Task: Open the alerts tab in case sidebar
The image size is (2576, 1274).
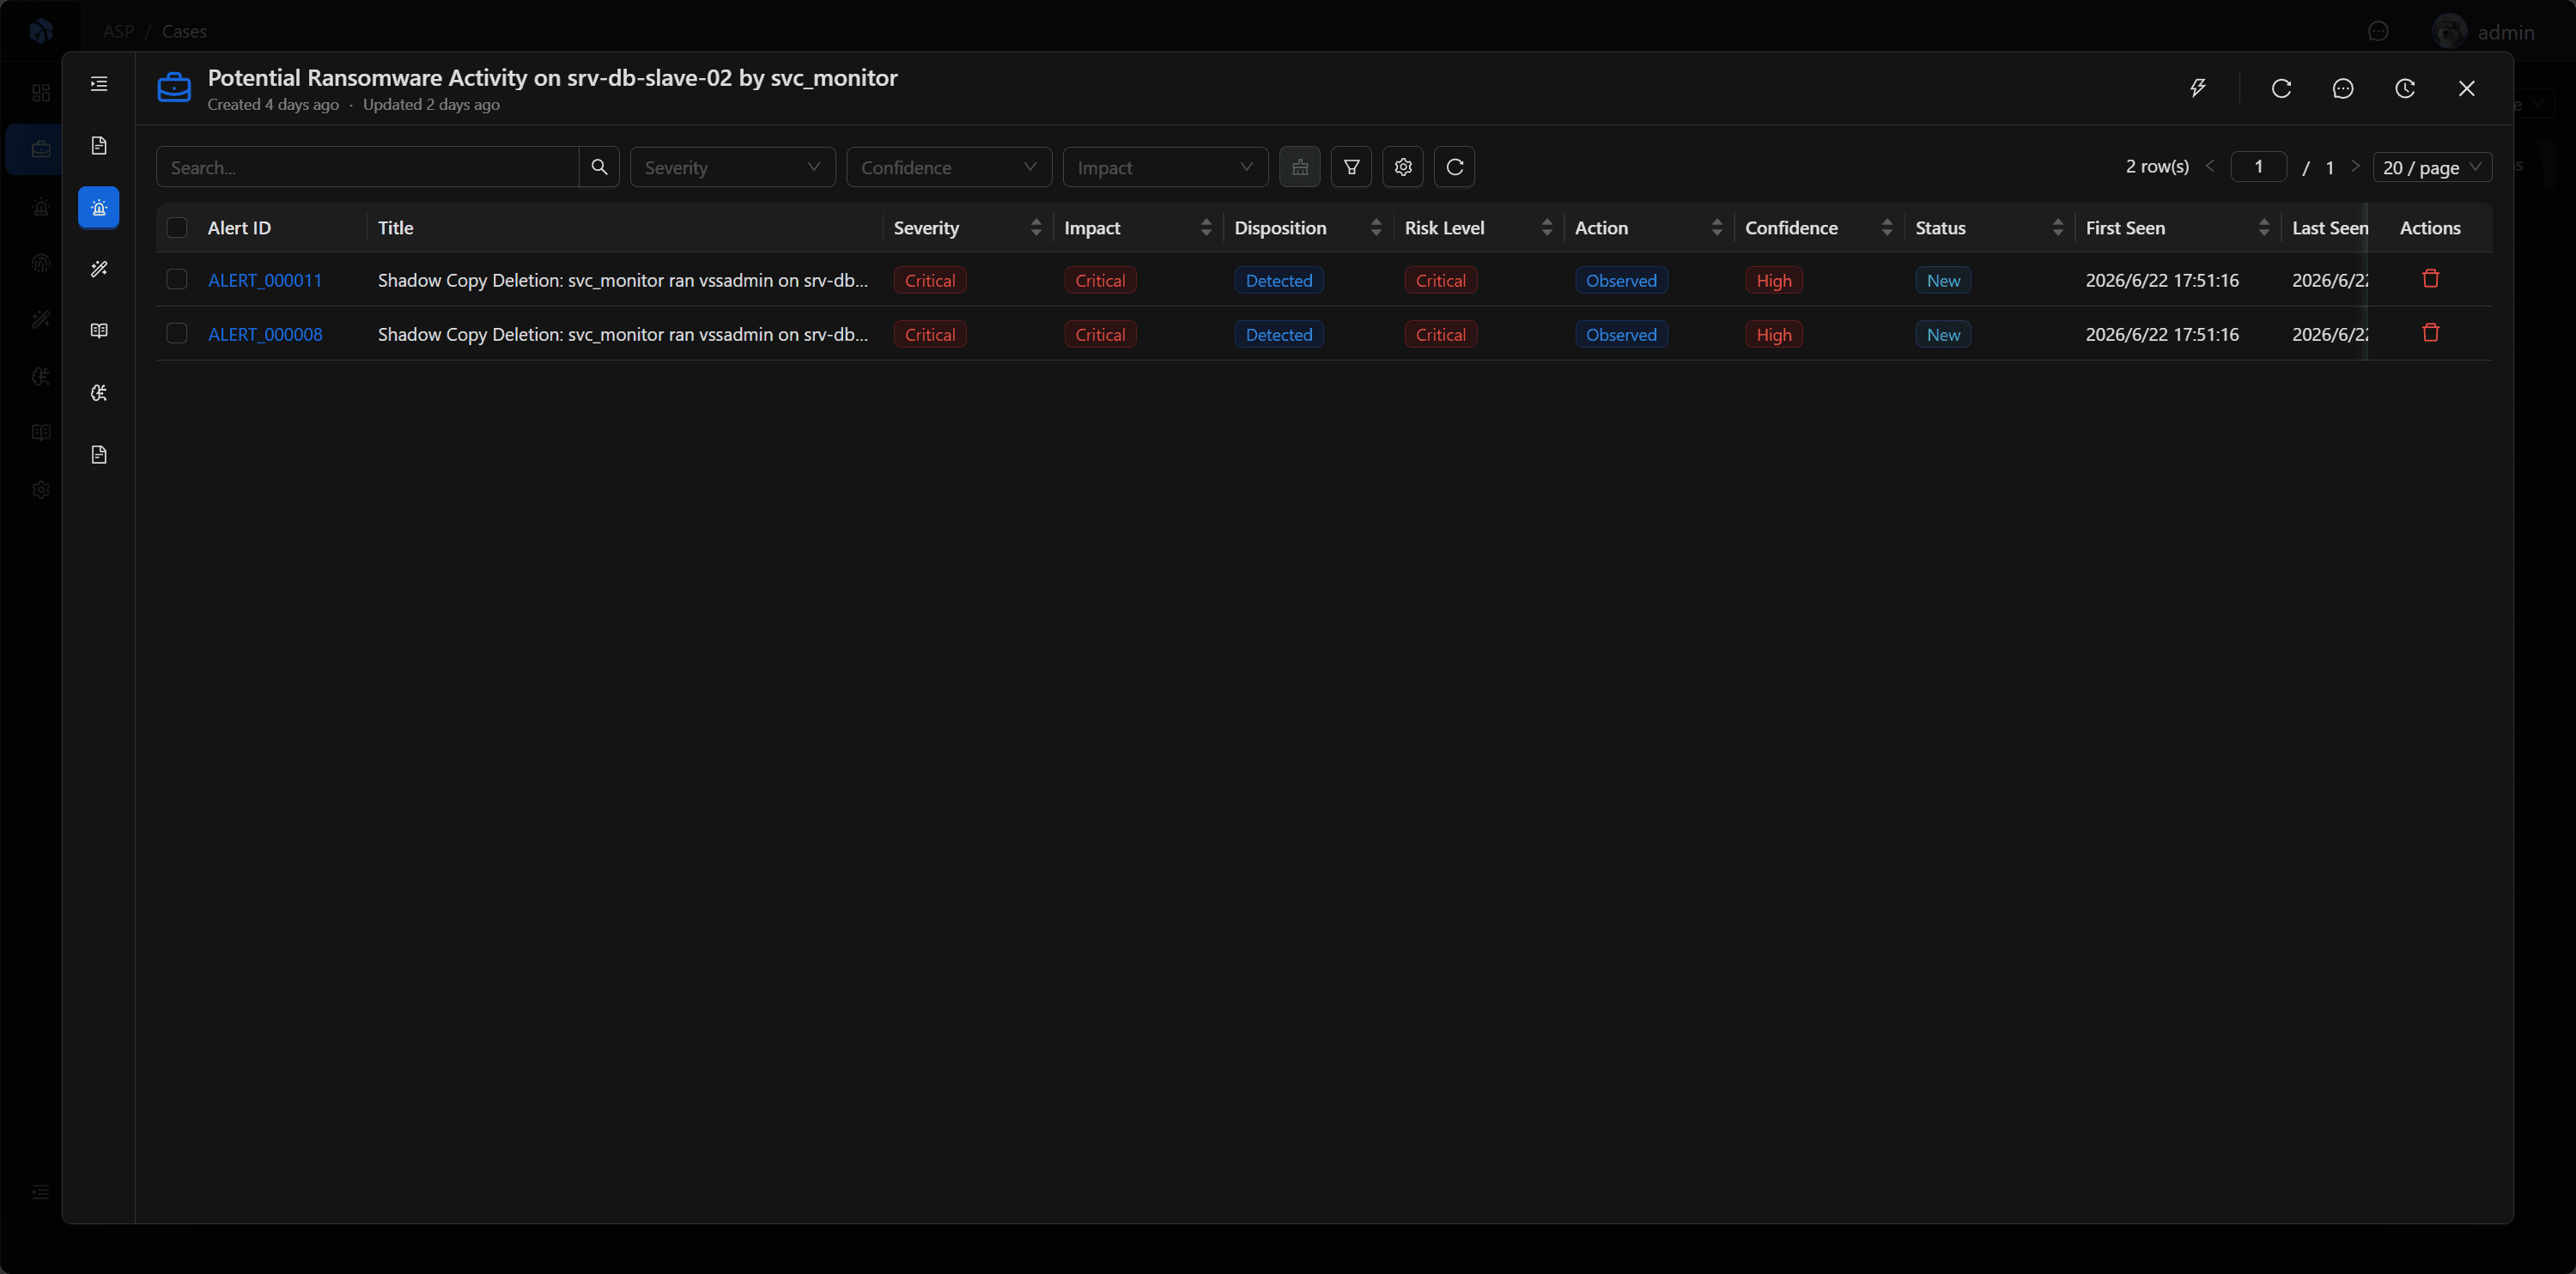Action: 99,208
